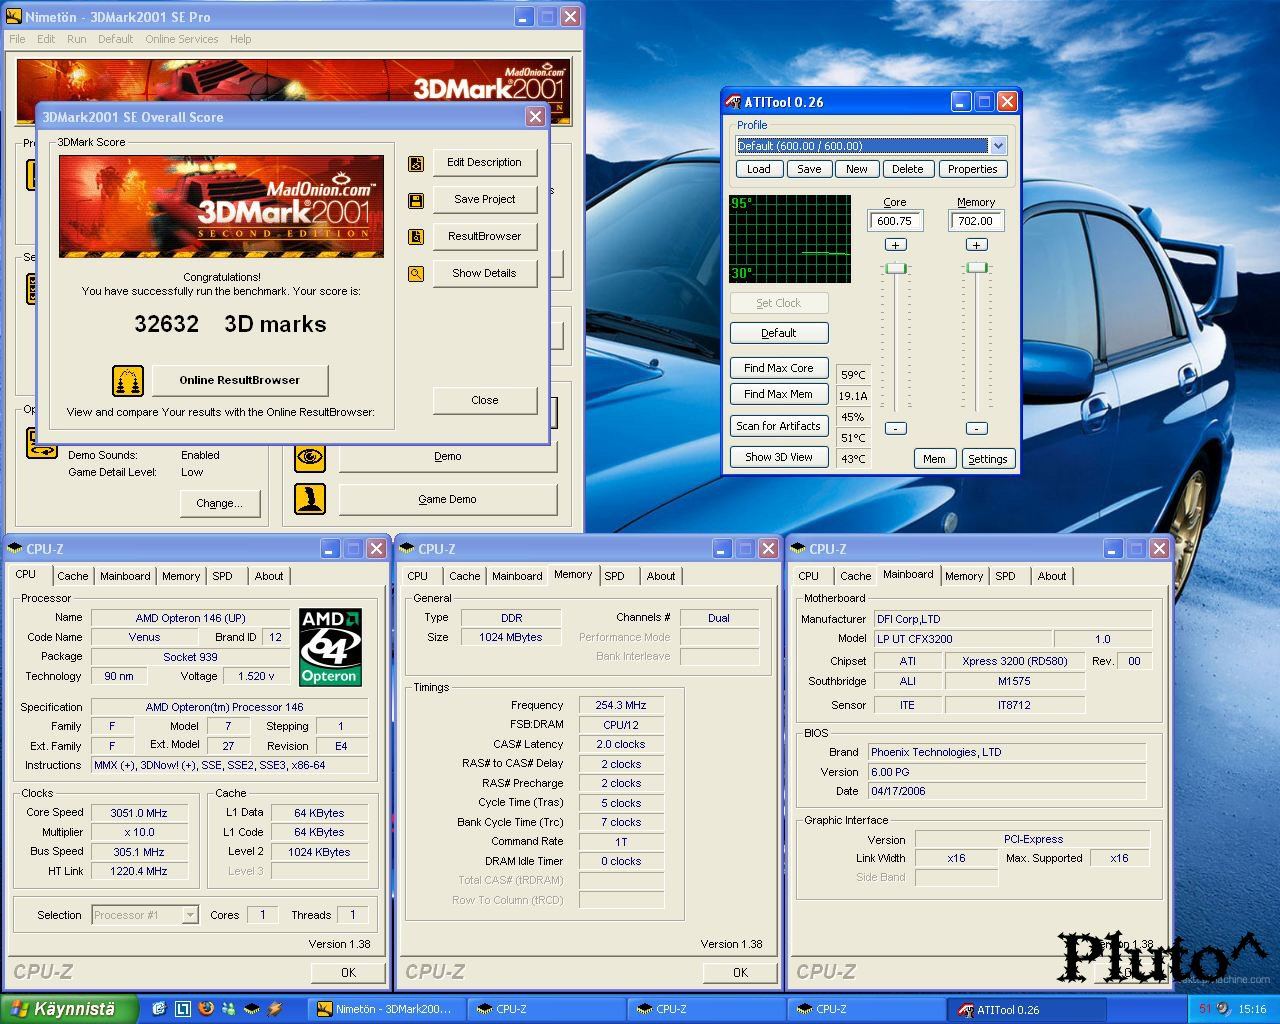Image resolution: width=1280 pixels, height=1024 pixels.
Task: Click the Core clock slider handle
Action: point(896,268)
